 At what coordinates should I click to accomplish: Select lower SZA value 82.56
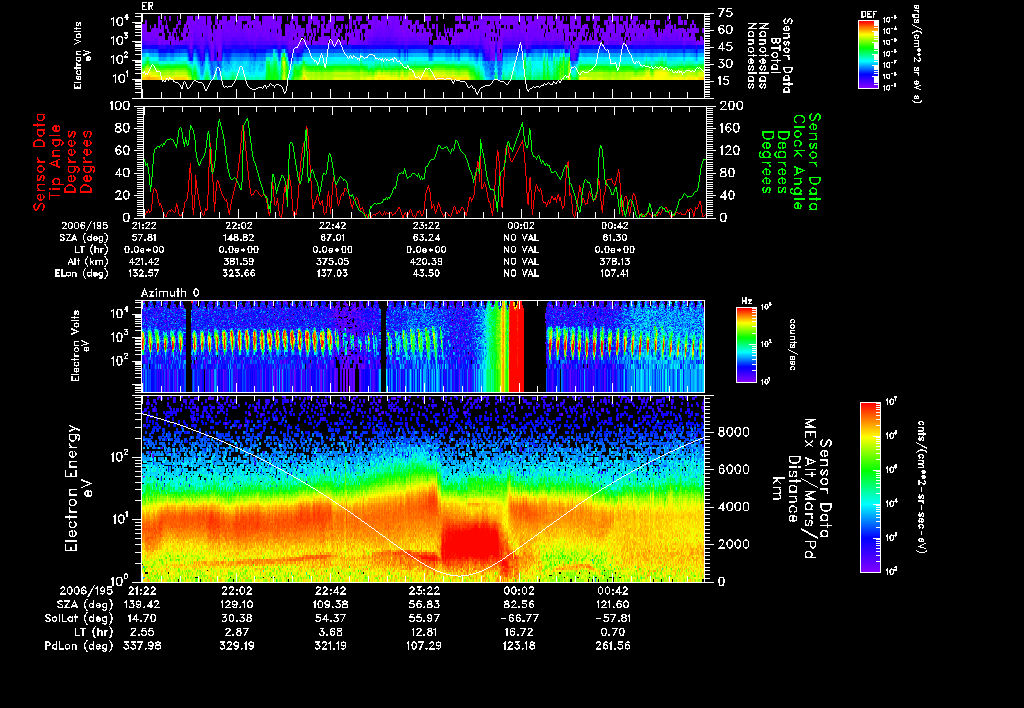(519, 604)
